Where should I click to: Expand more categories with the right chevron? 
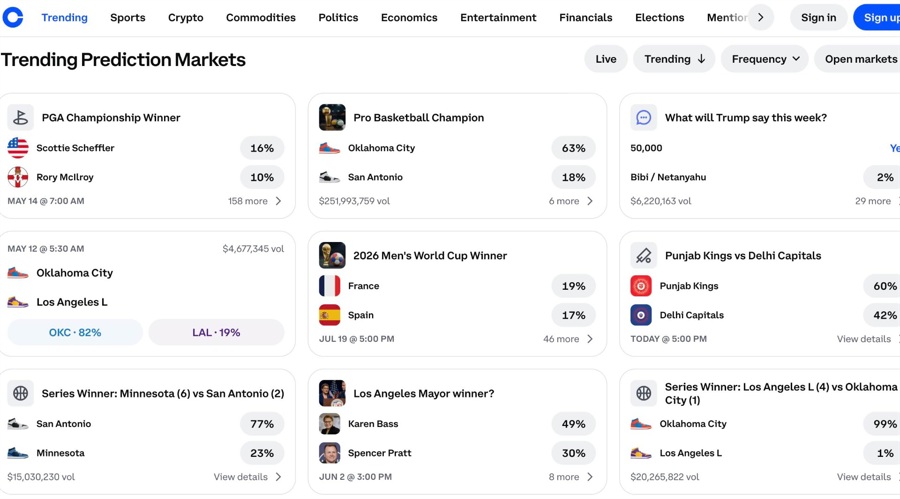click(761, 17)
